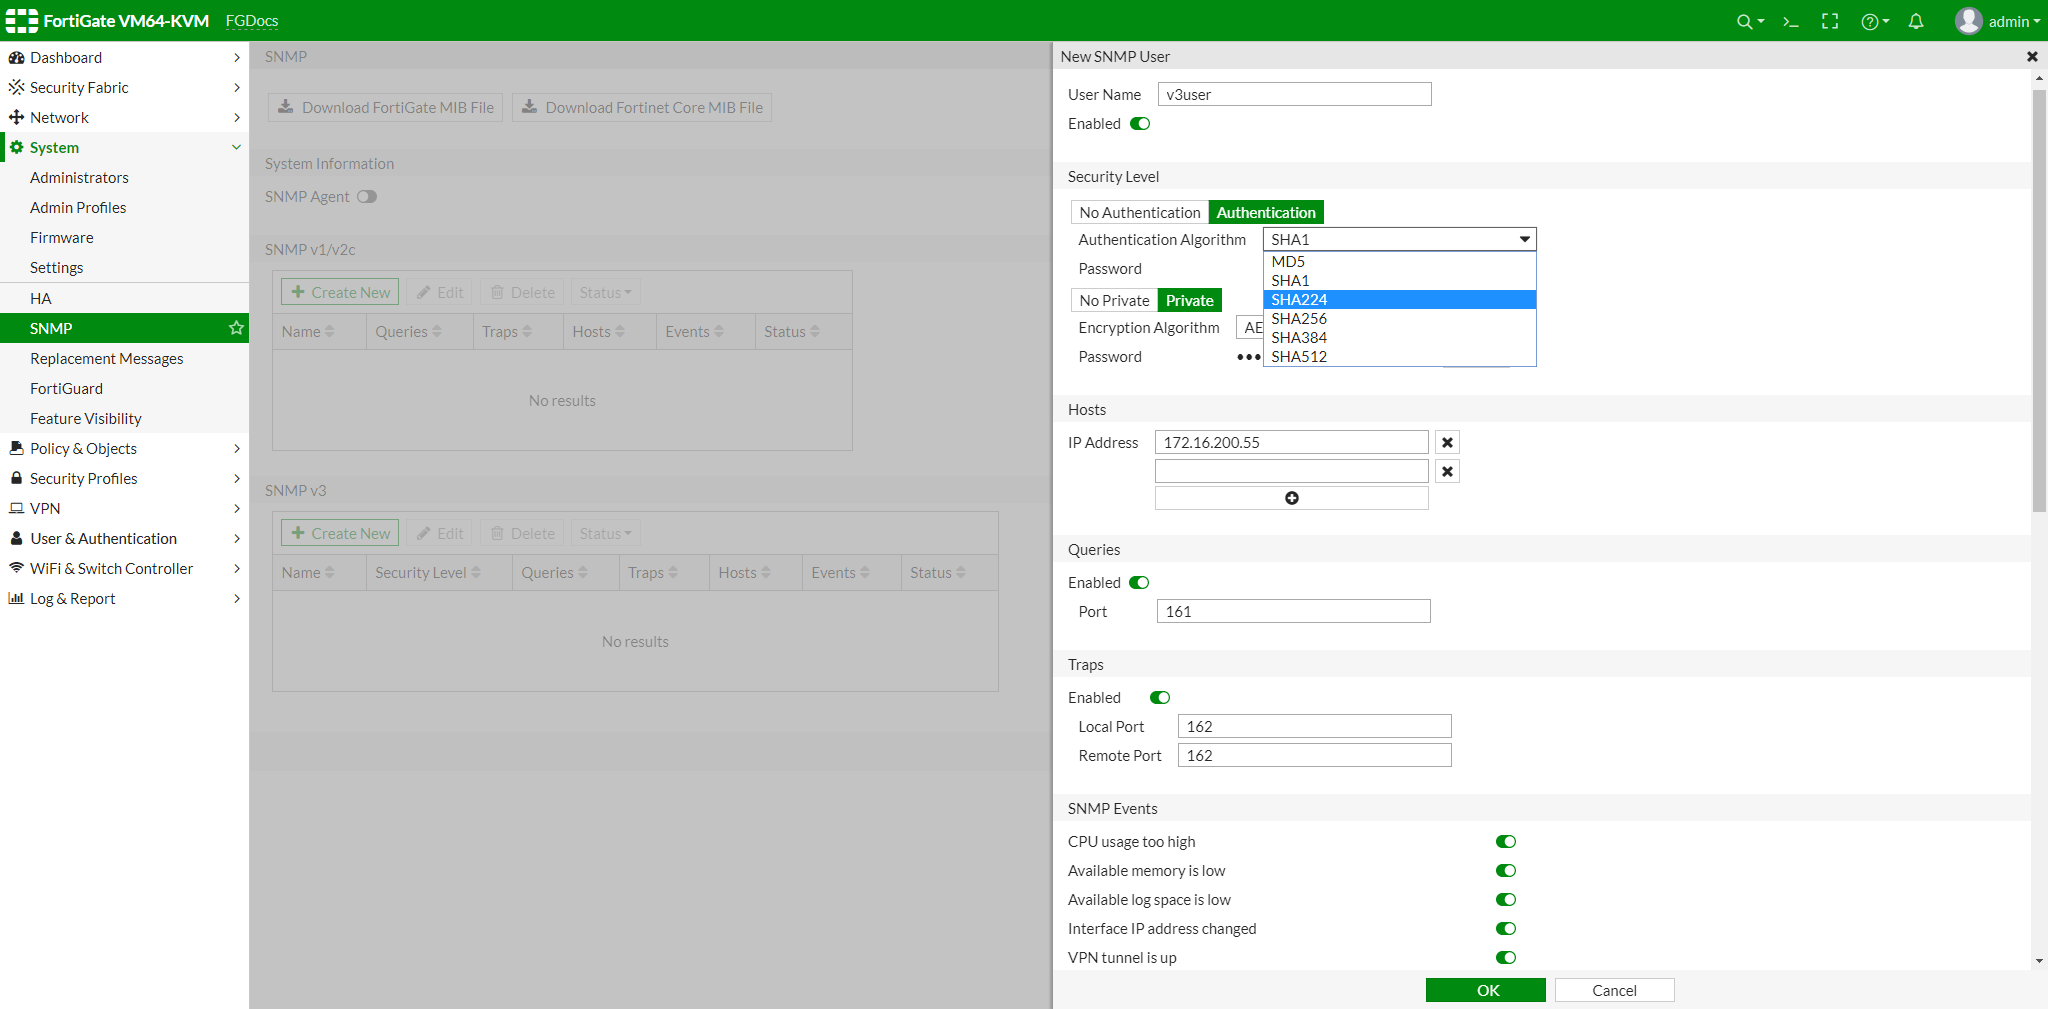Select SHA224 from the algorithm list

click(1400, 300)
